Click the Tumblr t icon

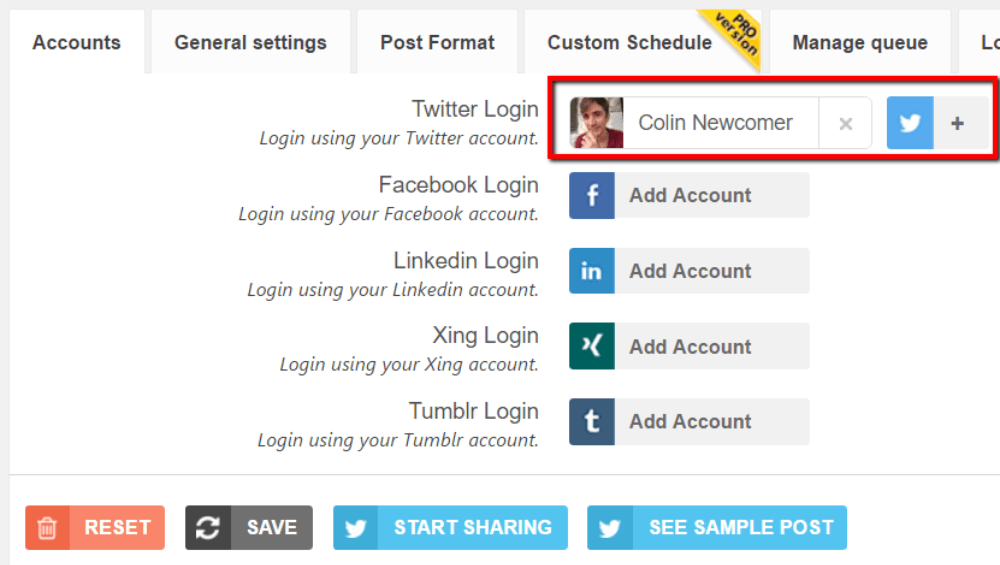click(x=592, y=422)
